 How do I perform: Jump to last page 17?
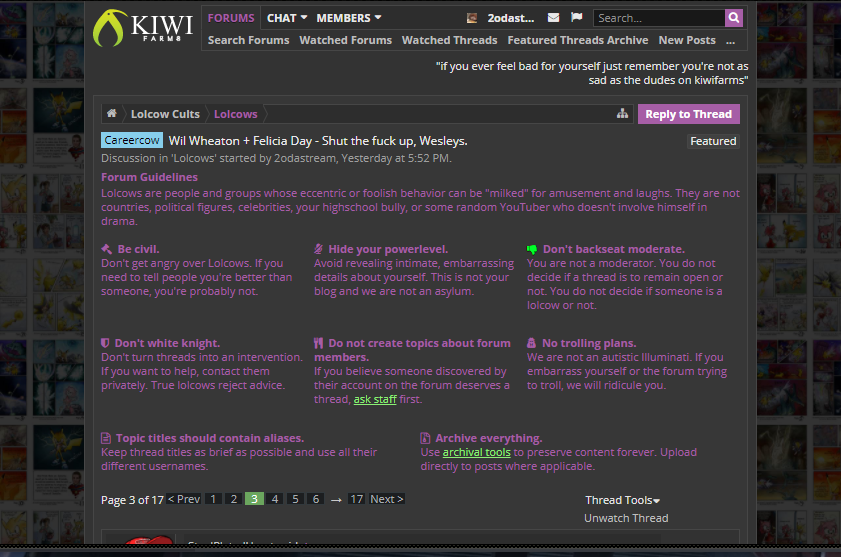tap(357, 499)
